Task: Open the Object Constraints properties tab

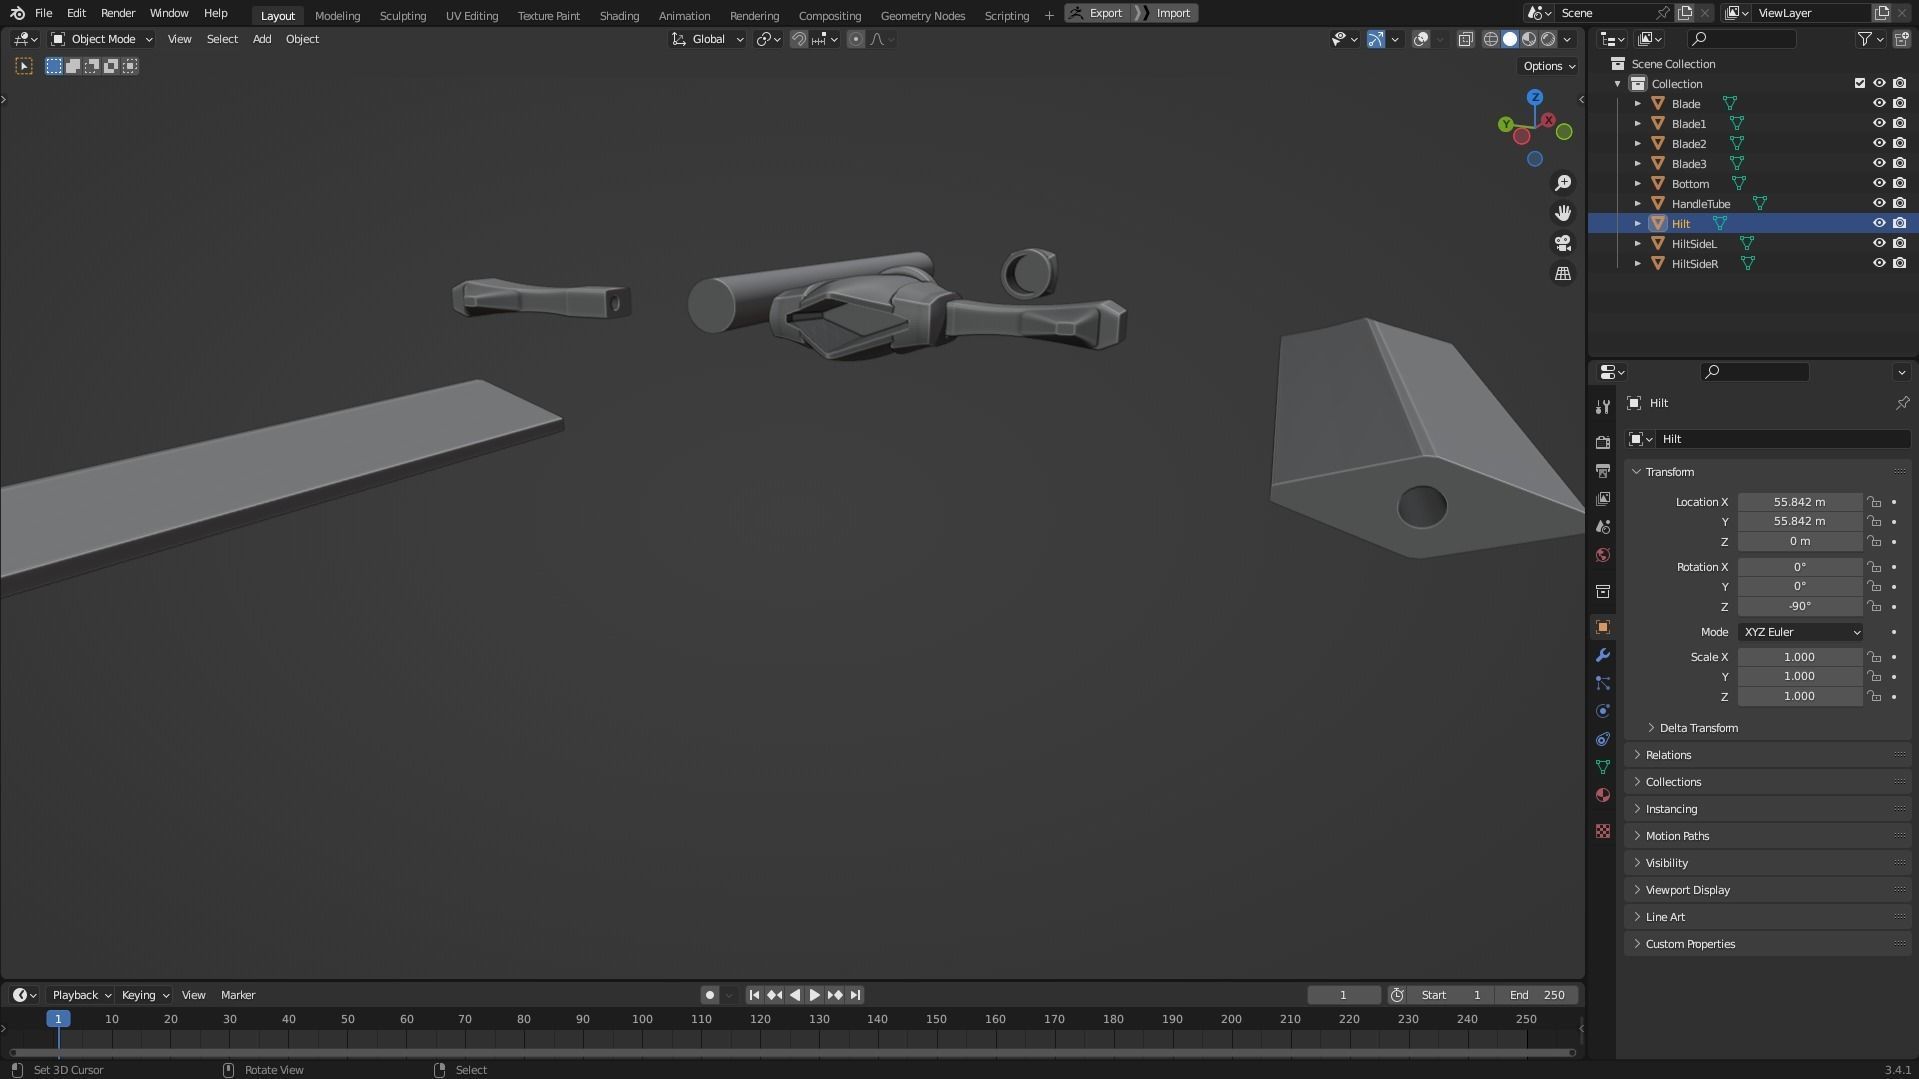Action: pos(1603,739)
